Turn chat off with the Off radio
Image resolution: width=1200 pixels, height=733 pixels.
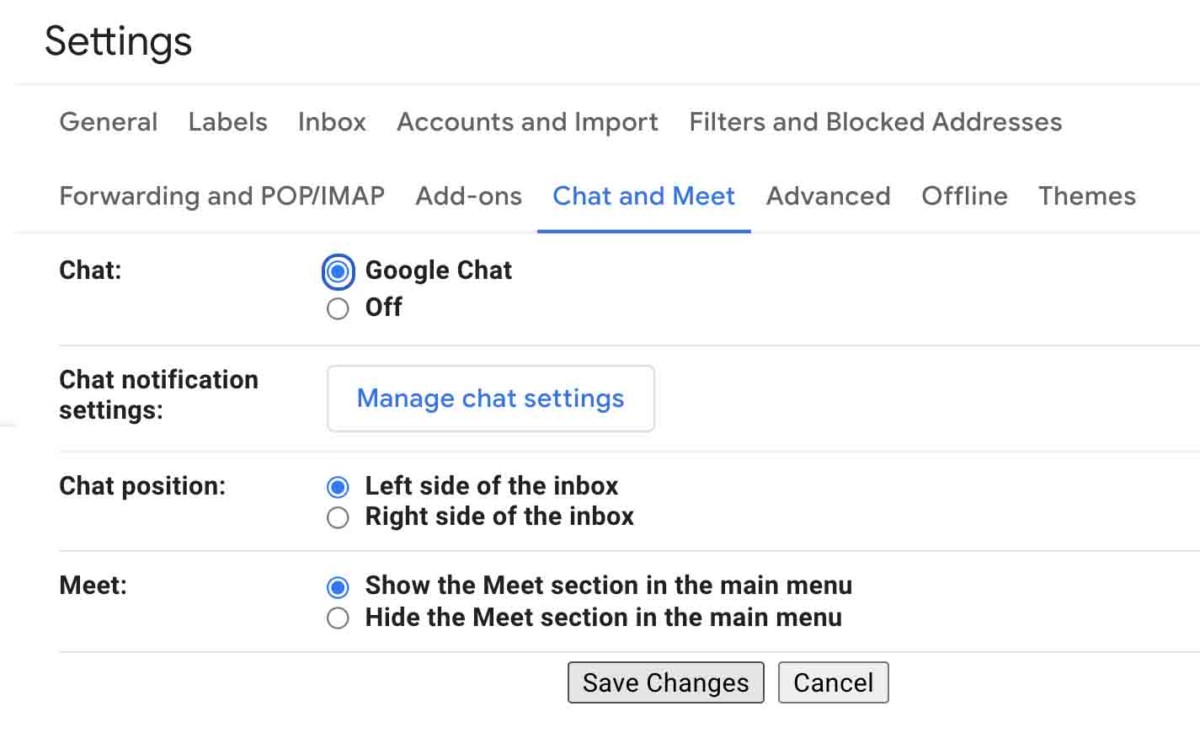coord(339,308)
